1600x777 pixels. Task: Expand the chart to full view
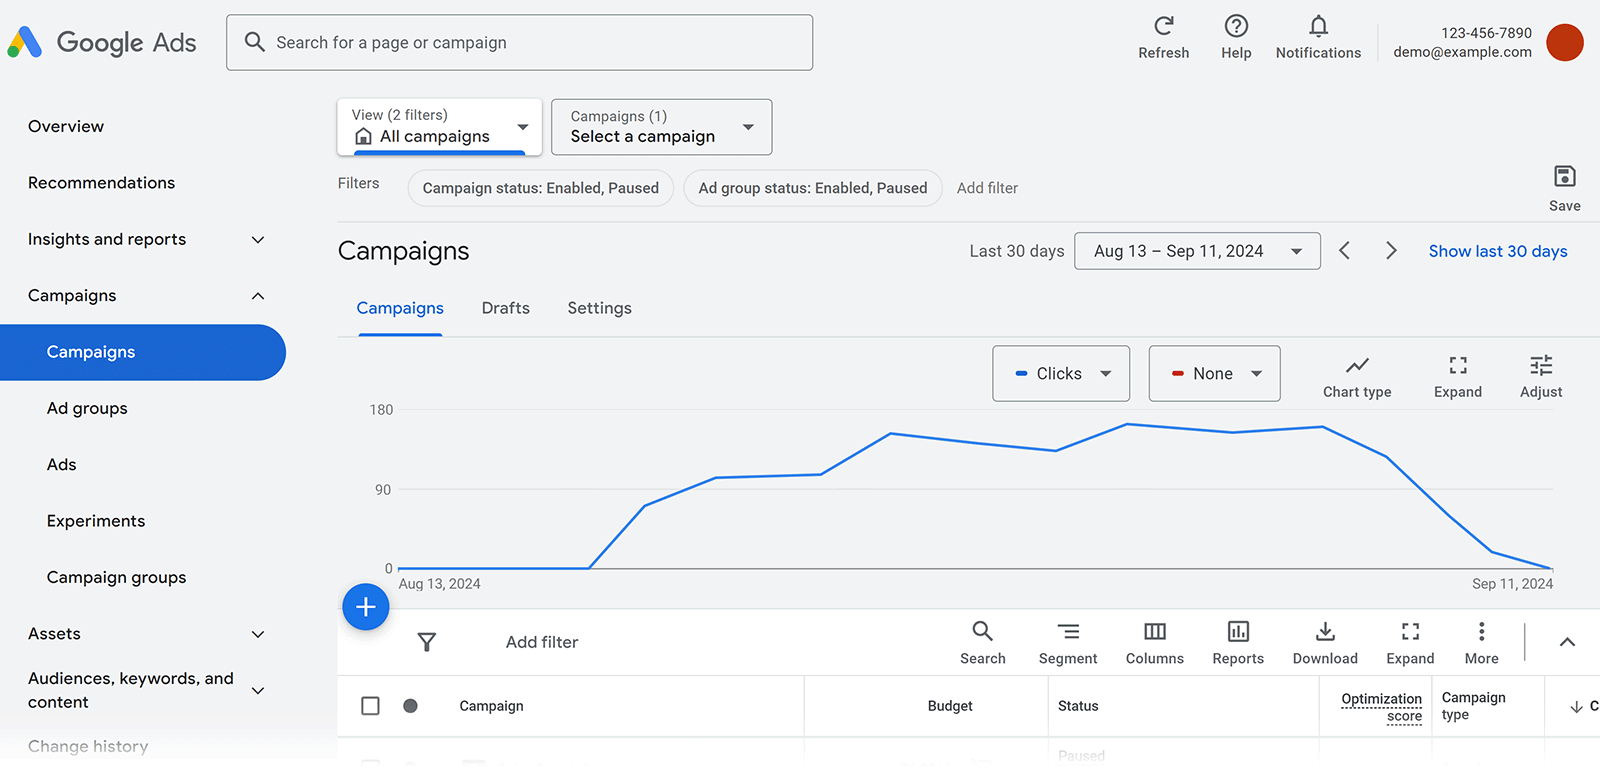(1458, 376)
